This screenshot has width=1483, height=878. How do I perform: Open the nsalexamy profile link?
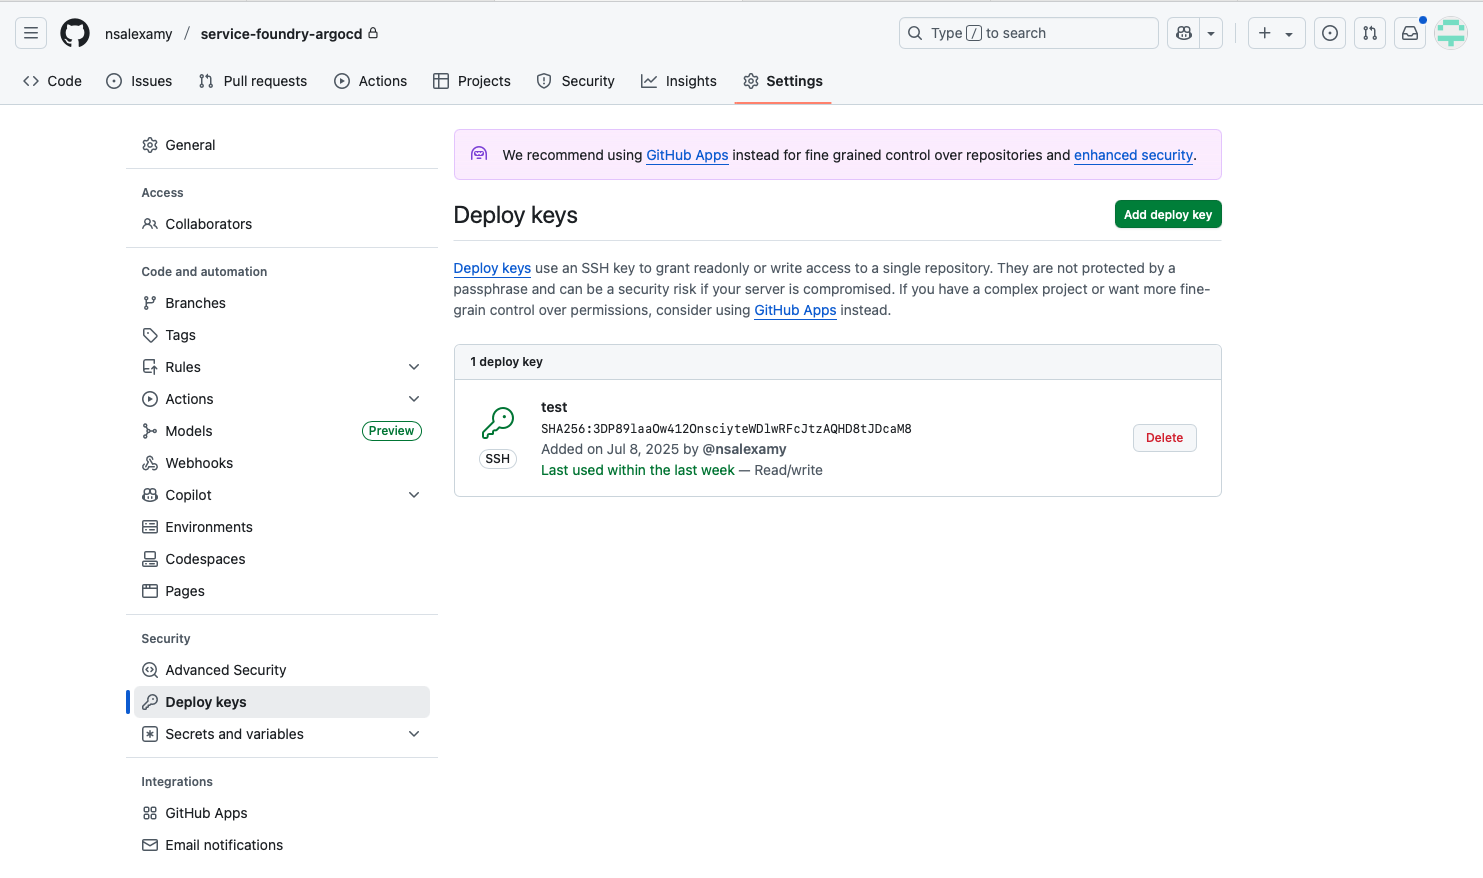pyautogui.click(x=139, y=34)
